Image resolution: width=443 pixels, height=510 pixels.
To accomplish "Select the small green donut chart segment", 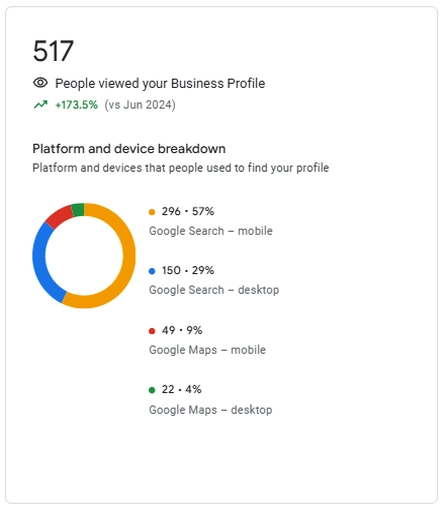I will (x=78, y=210).
